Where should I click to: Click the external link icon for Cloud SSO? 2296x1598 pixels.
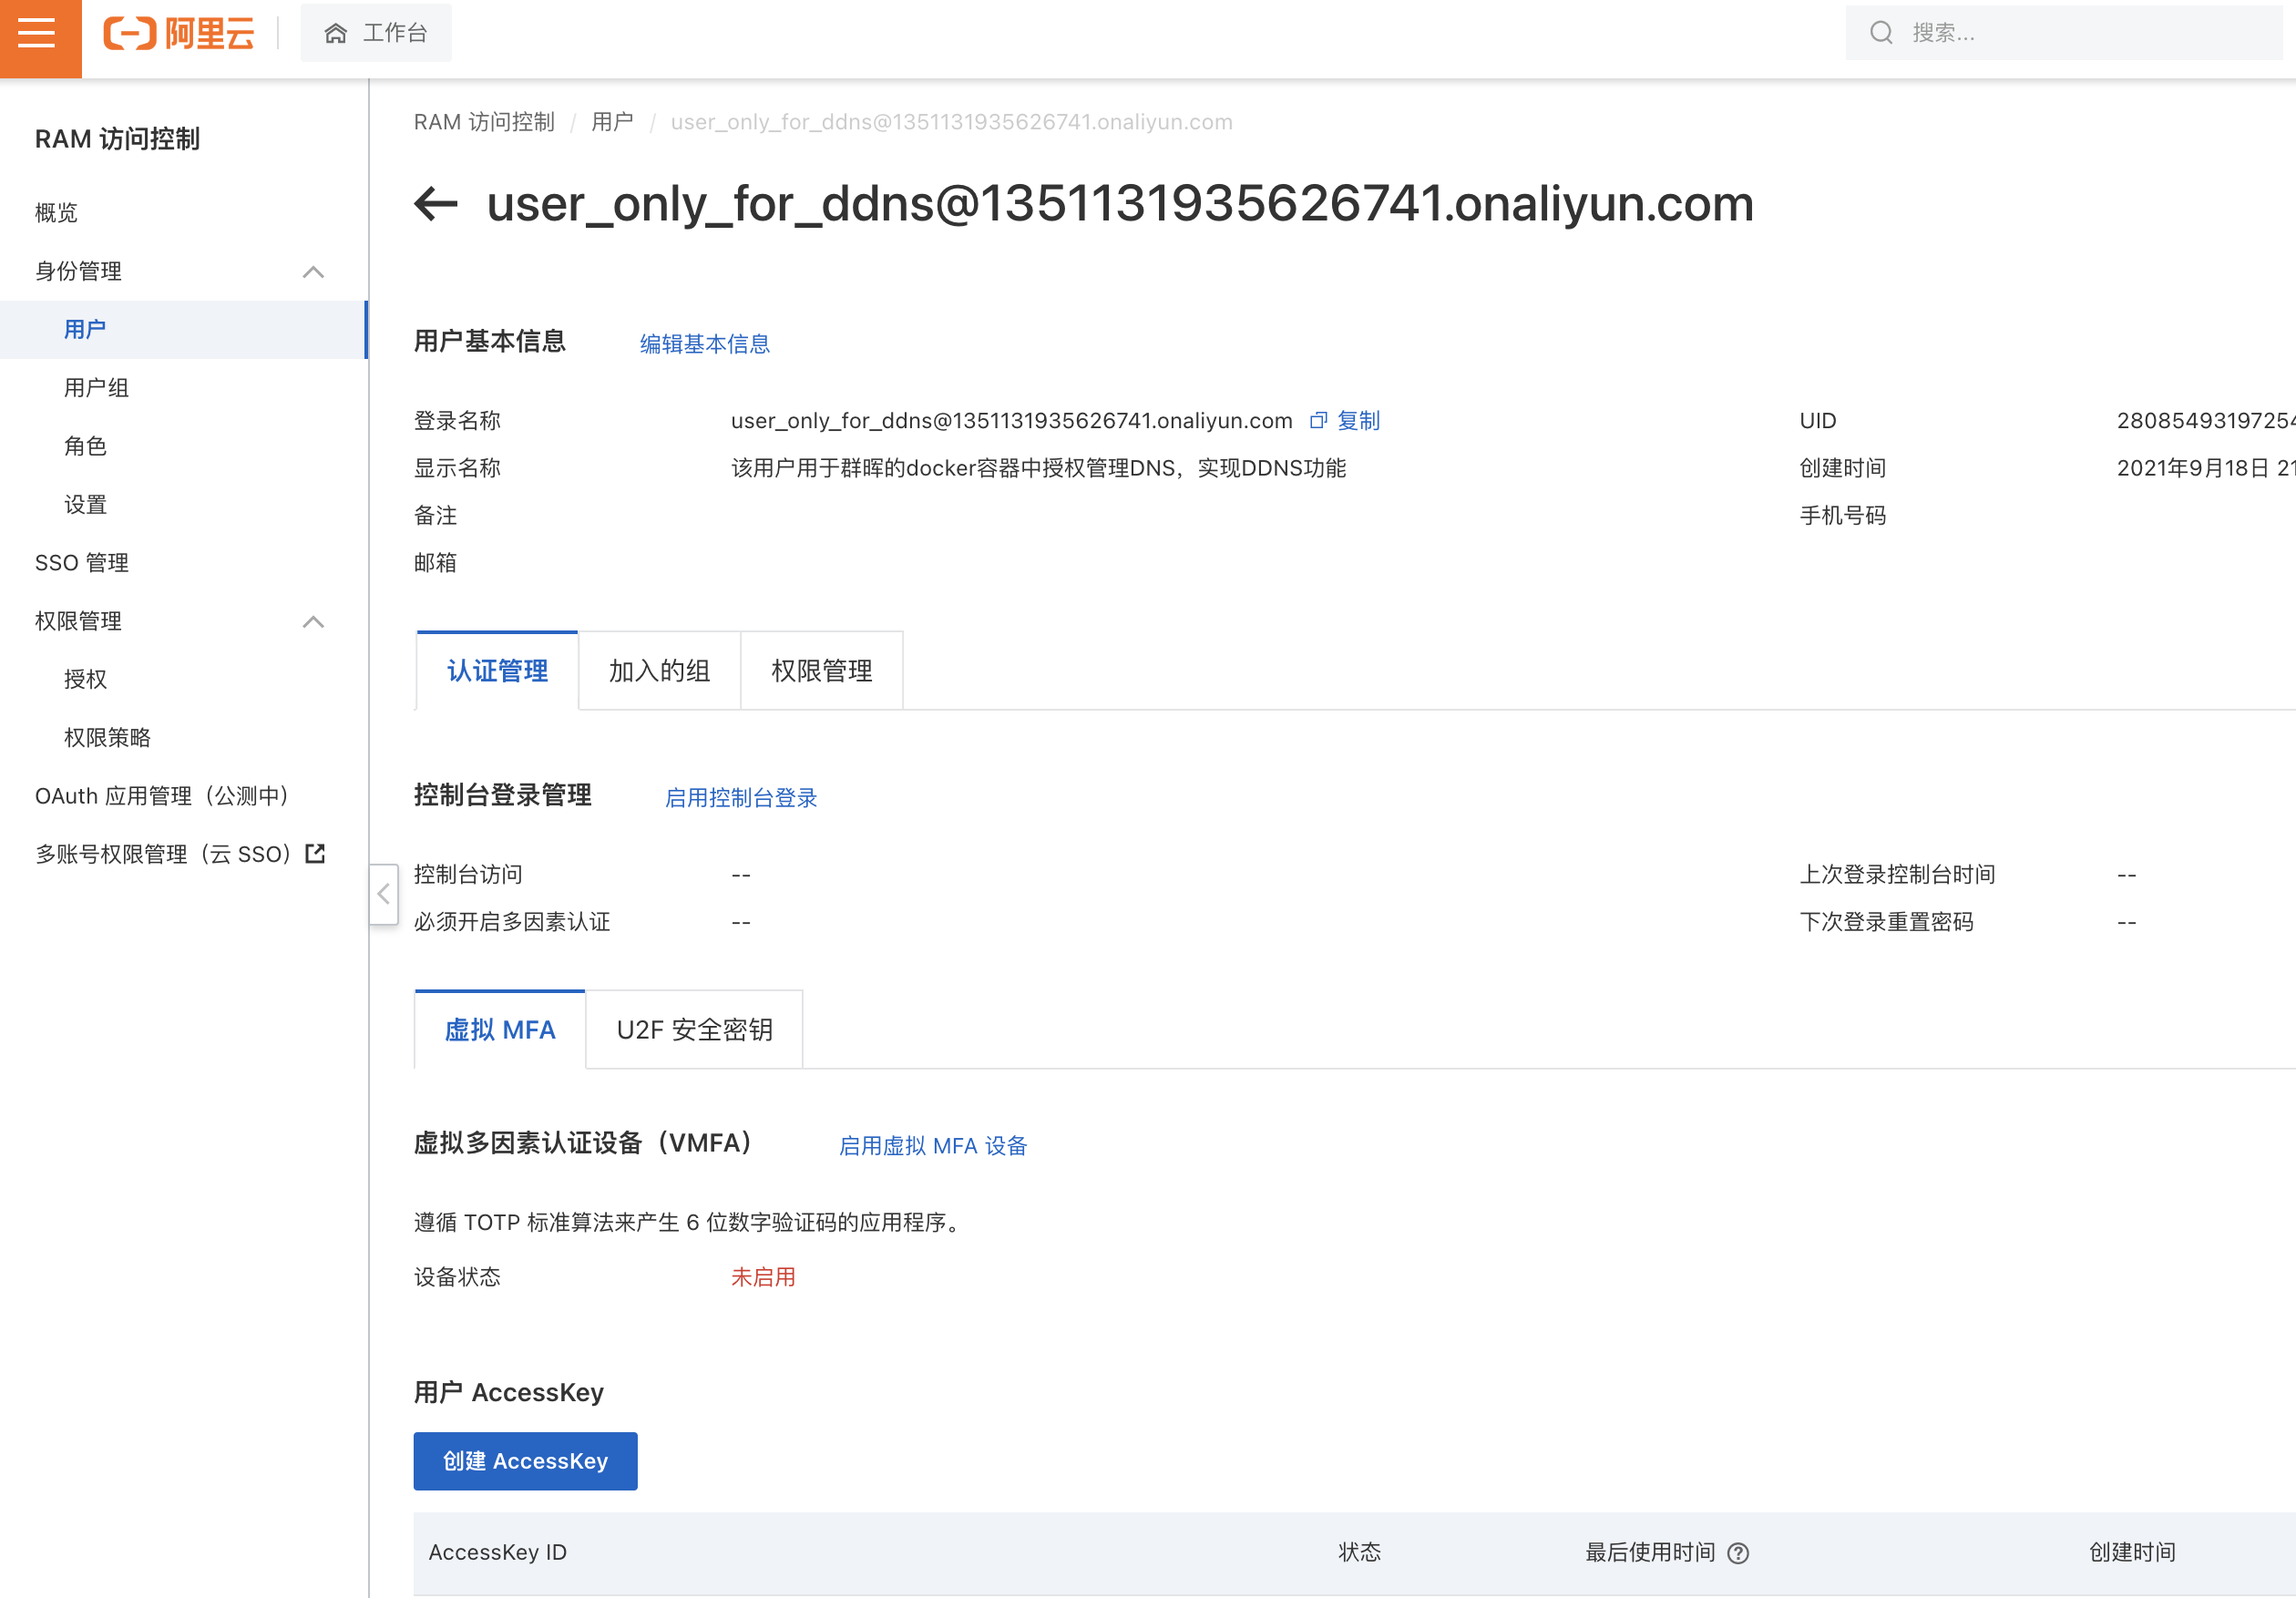[316, 854]
